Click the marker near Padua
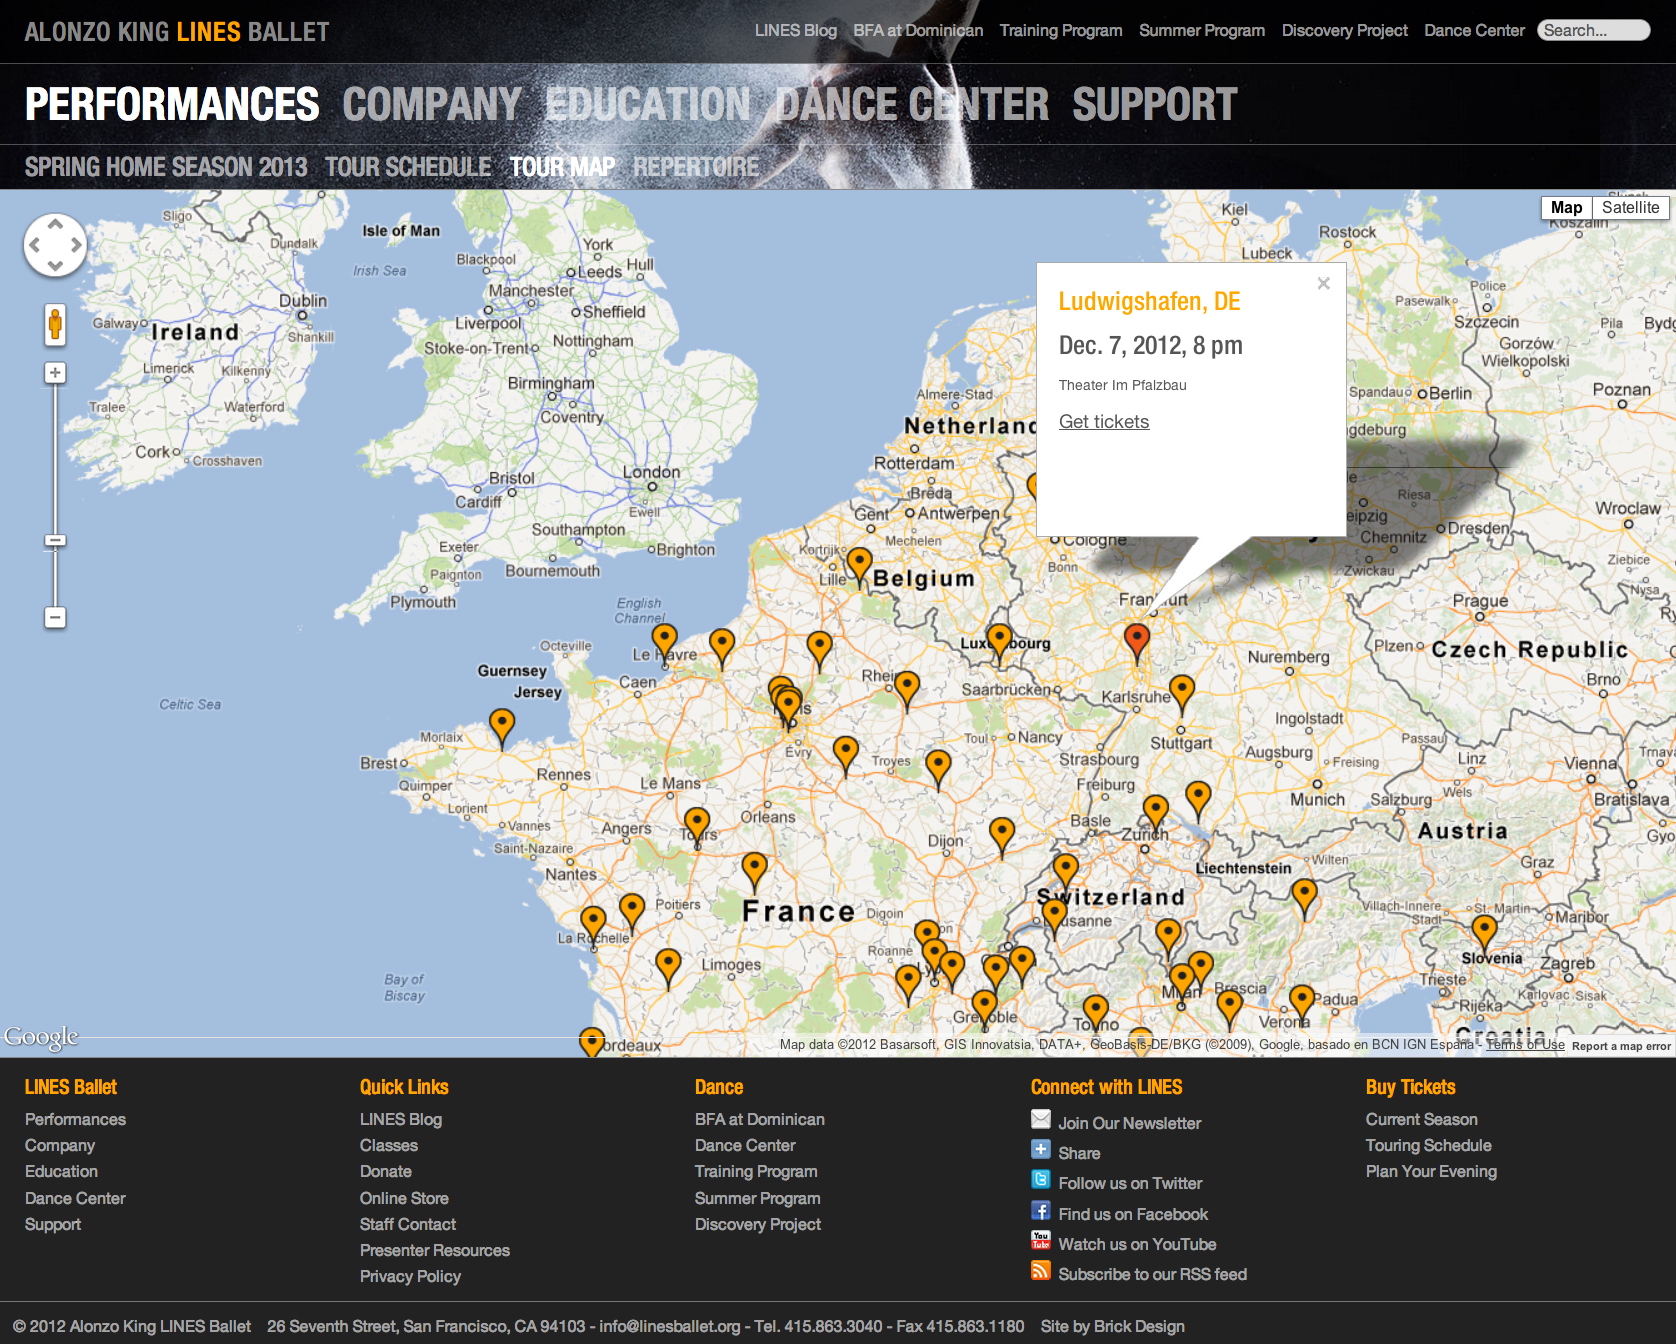This screenshot has width=1676, height=1344. coord(1301,1004)
